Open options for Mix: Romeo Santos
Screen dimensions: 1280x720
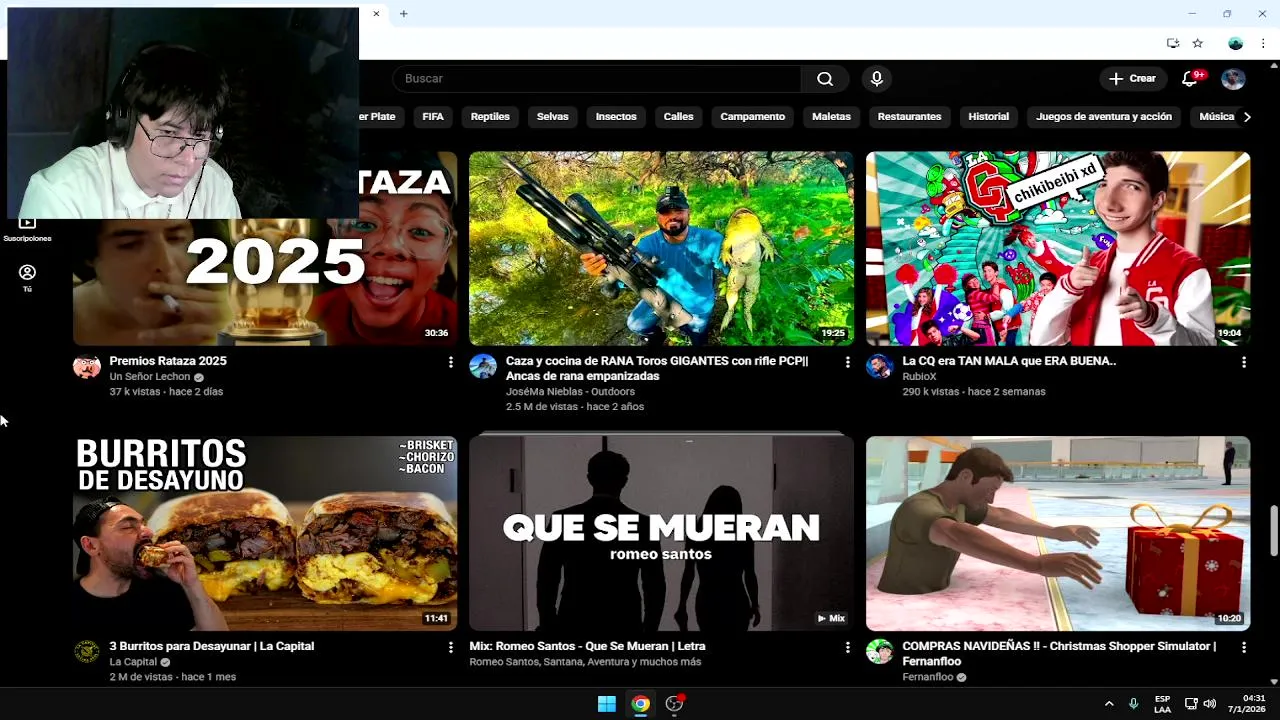coord(847,648)
